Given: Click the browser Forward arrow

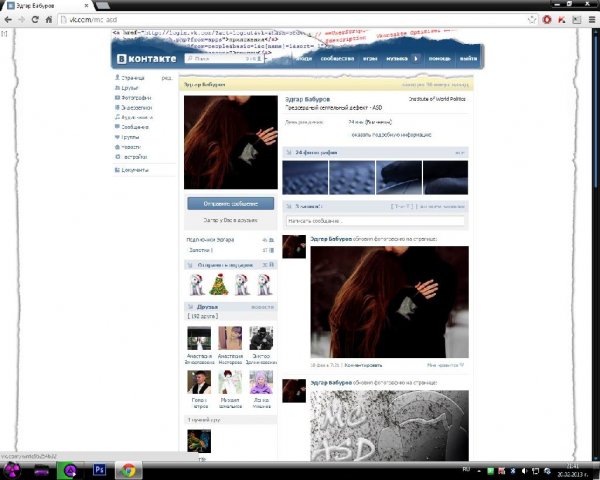Looking at the screenshot, I should [x=21, y=20].
